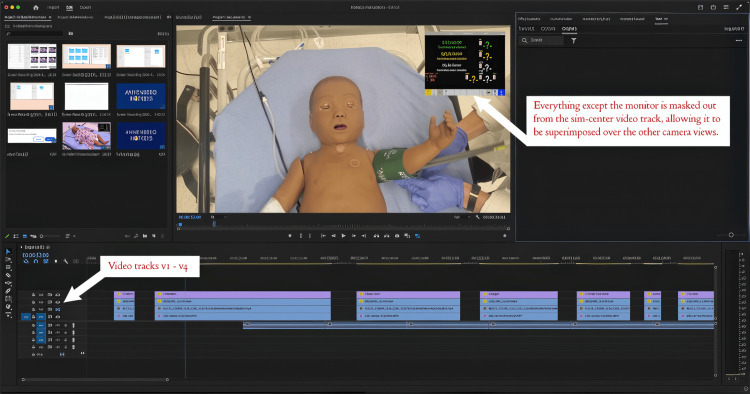Open the timeline wrench settings icon
The width and height of the screenshot is (750, 394).
tap(66, 261)
